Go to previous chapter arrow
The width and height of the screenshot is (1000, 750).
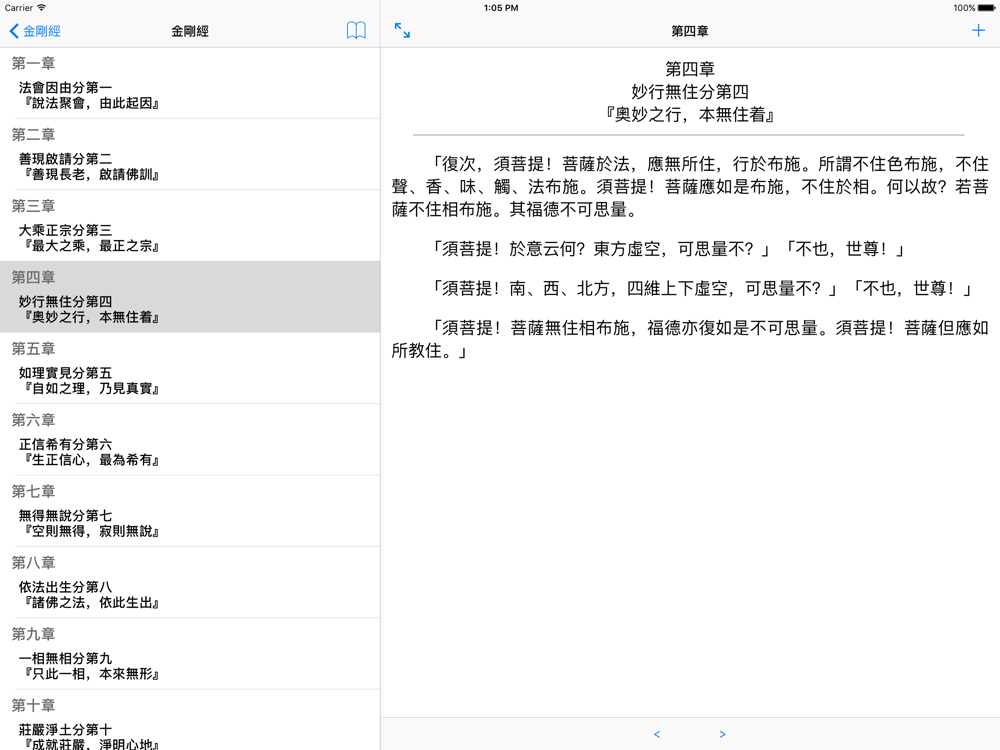click(657, 734)
